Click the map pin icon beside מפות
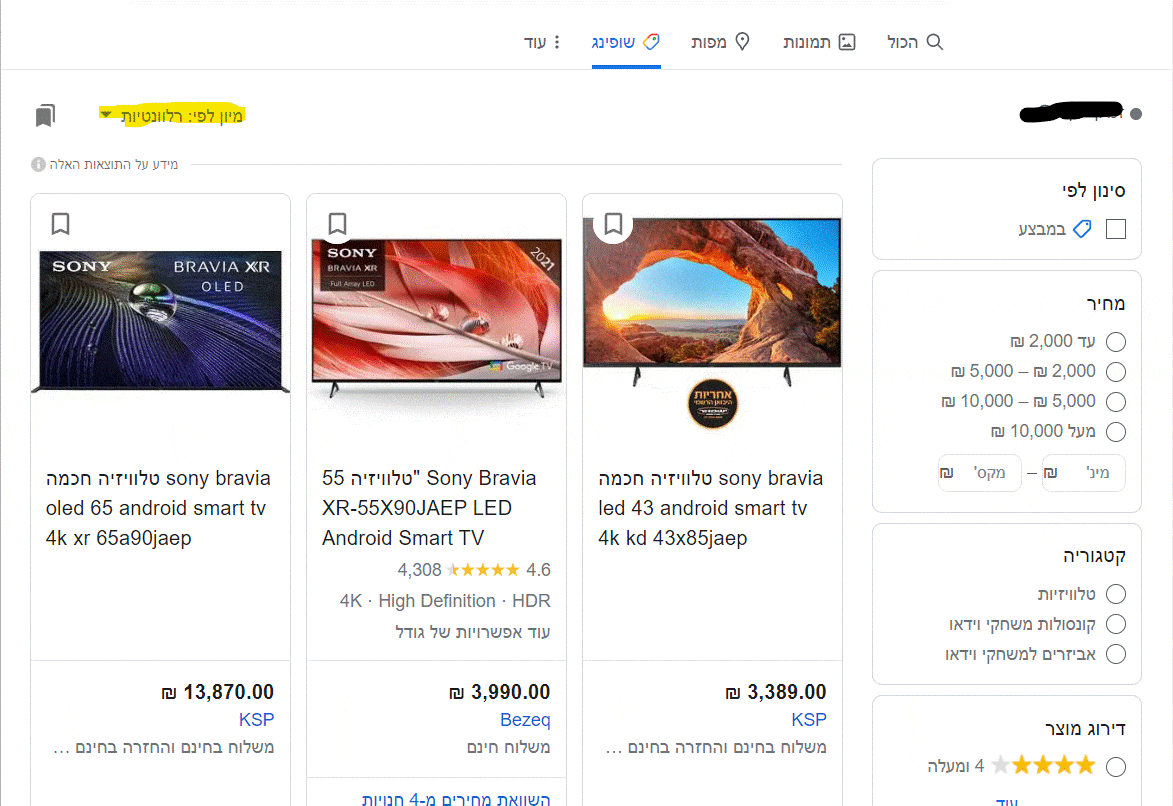Viewport: 1173px width, 806px height. 742,42
